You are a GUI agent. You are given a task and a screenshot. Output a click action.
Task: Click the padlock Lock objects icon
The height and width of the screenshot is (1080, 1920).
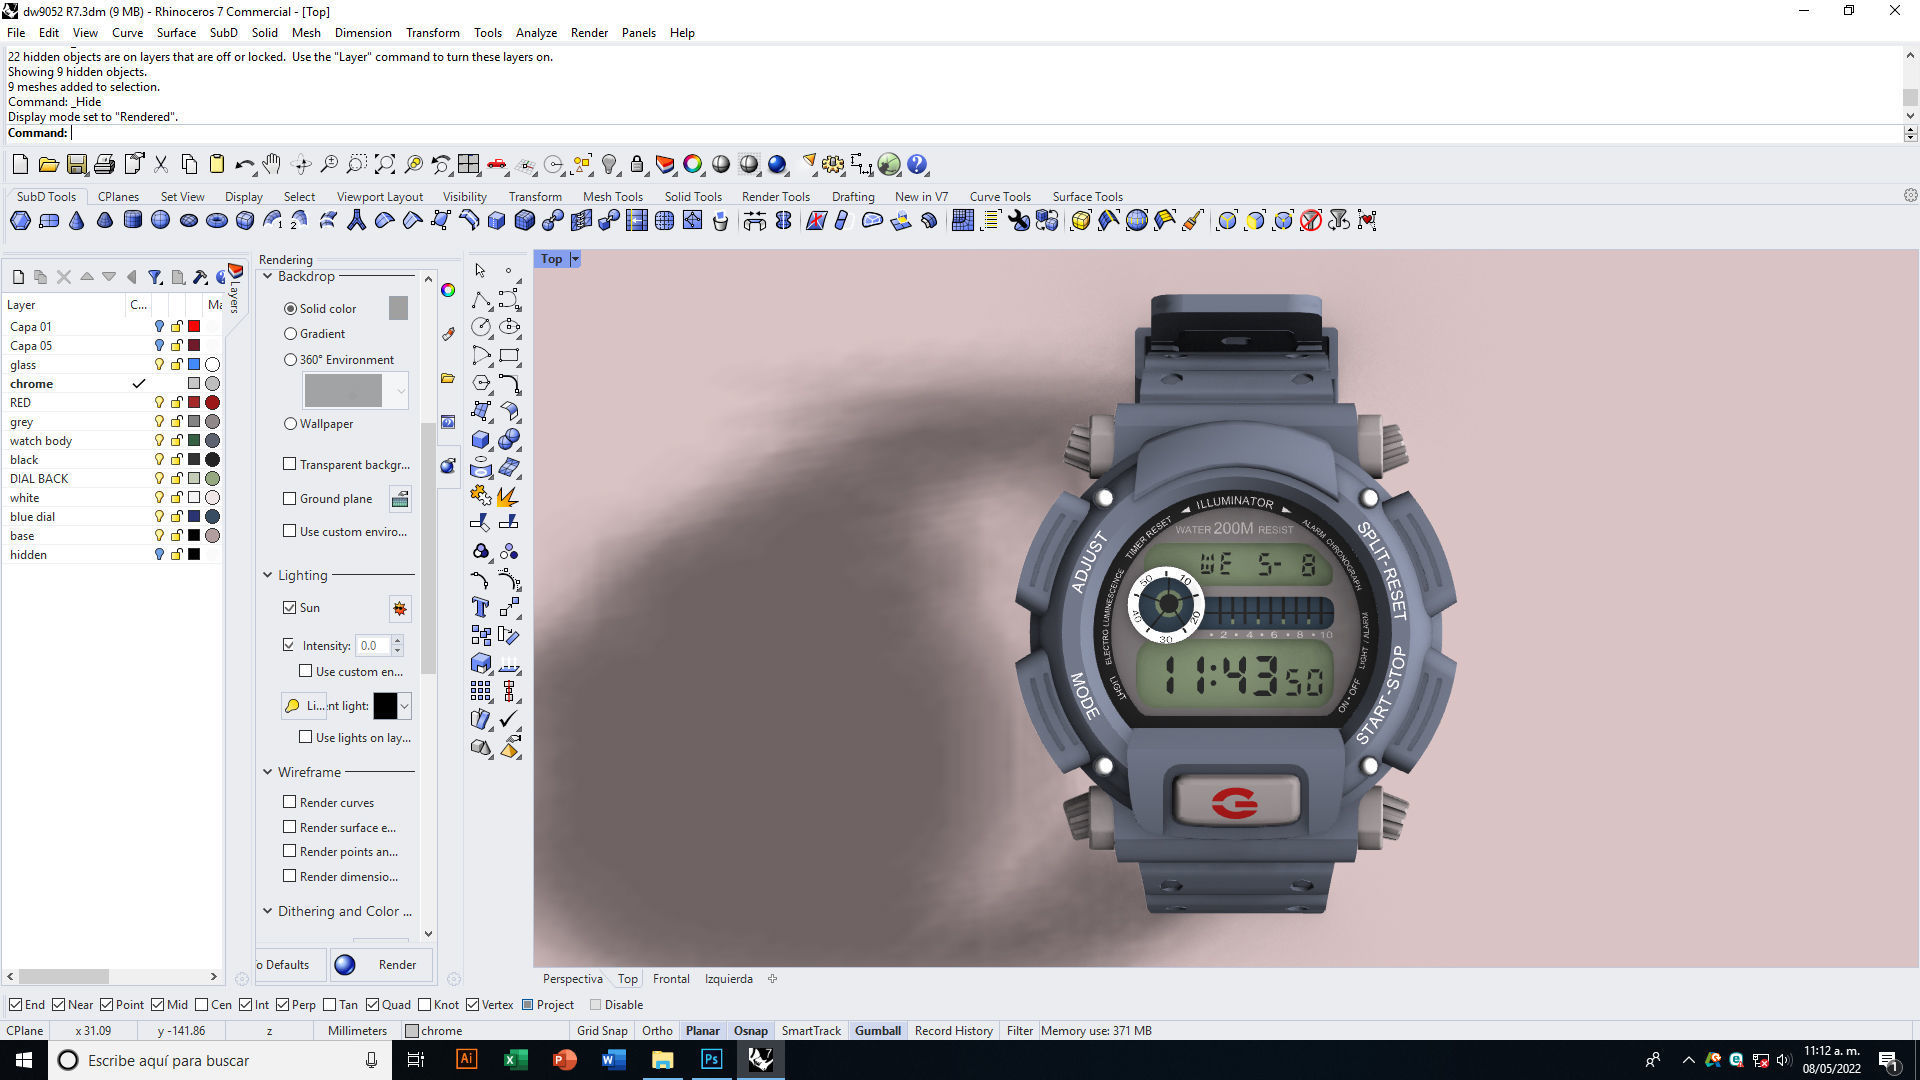pyautogui.click(x=637, y=165)
